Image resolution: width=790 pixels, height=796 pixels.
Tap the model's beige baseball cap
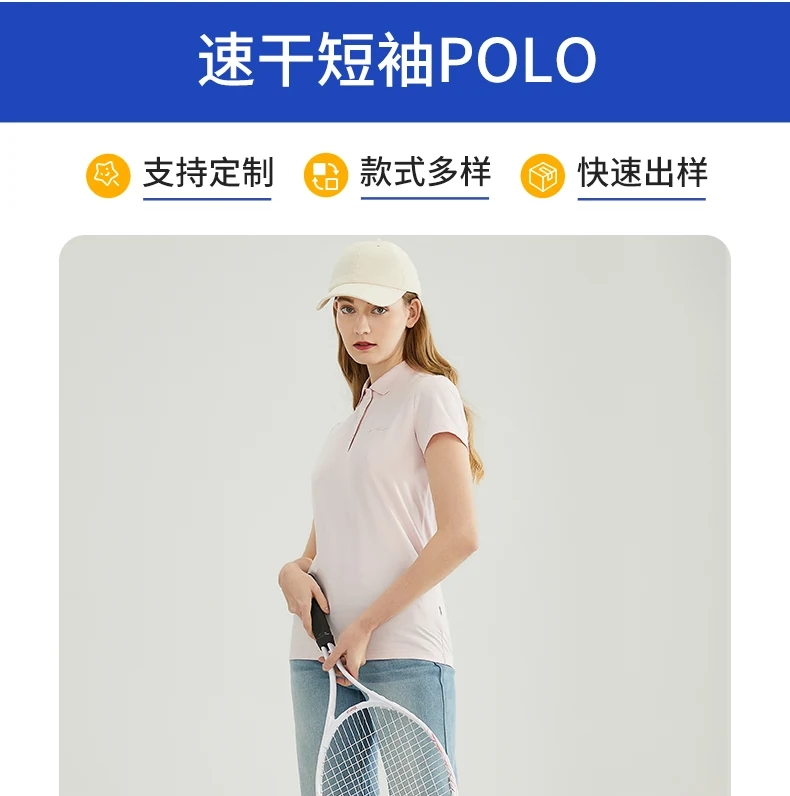coord(370,273)
